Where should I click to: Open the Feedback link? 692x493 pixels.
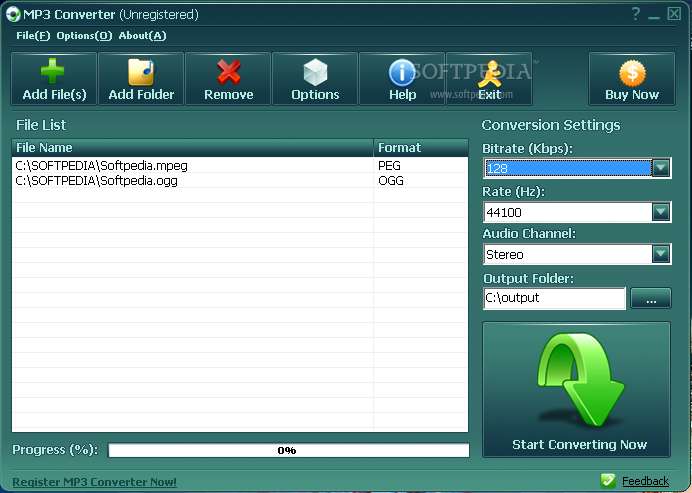click(x=645, y=481)
